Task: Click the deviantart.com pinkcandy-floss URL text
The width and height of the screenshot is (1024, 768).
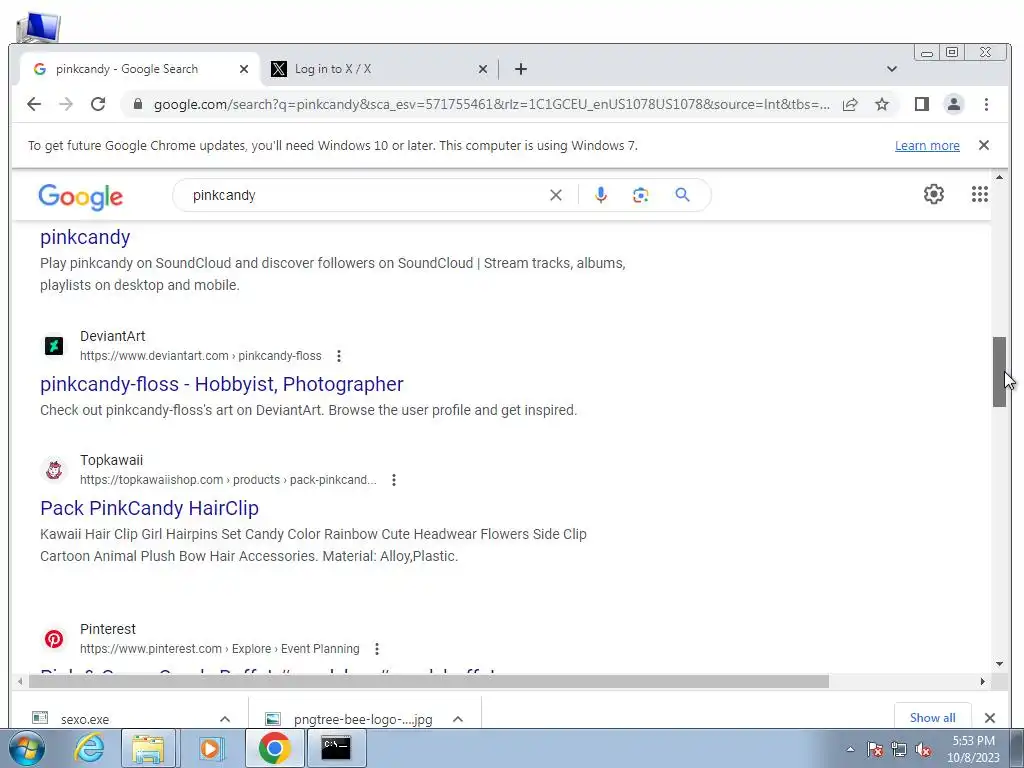Action: (x=200, y=356)
